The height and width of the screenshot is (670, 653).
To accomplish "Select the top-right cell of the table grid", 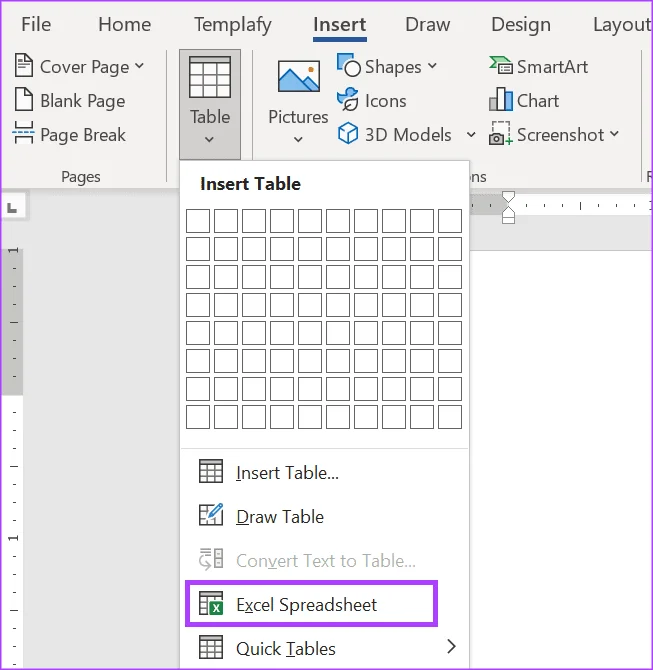I will pyautogui.click(x=450, y=220).
